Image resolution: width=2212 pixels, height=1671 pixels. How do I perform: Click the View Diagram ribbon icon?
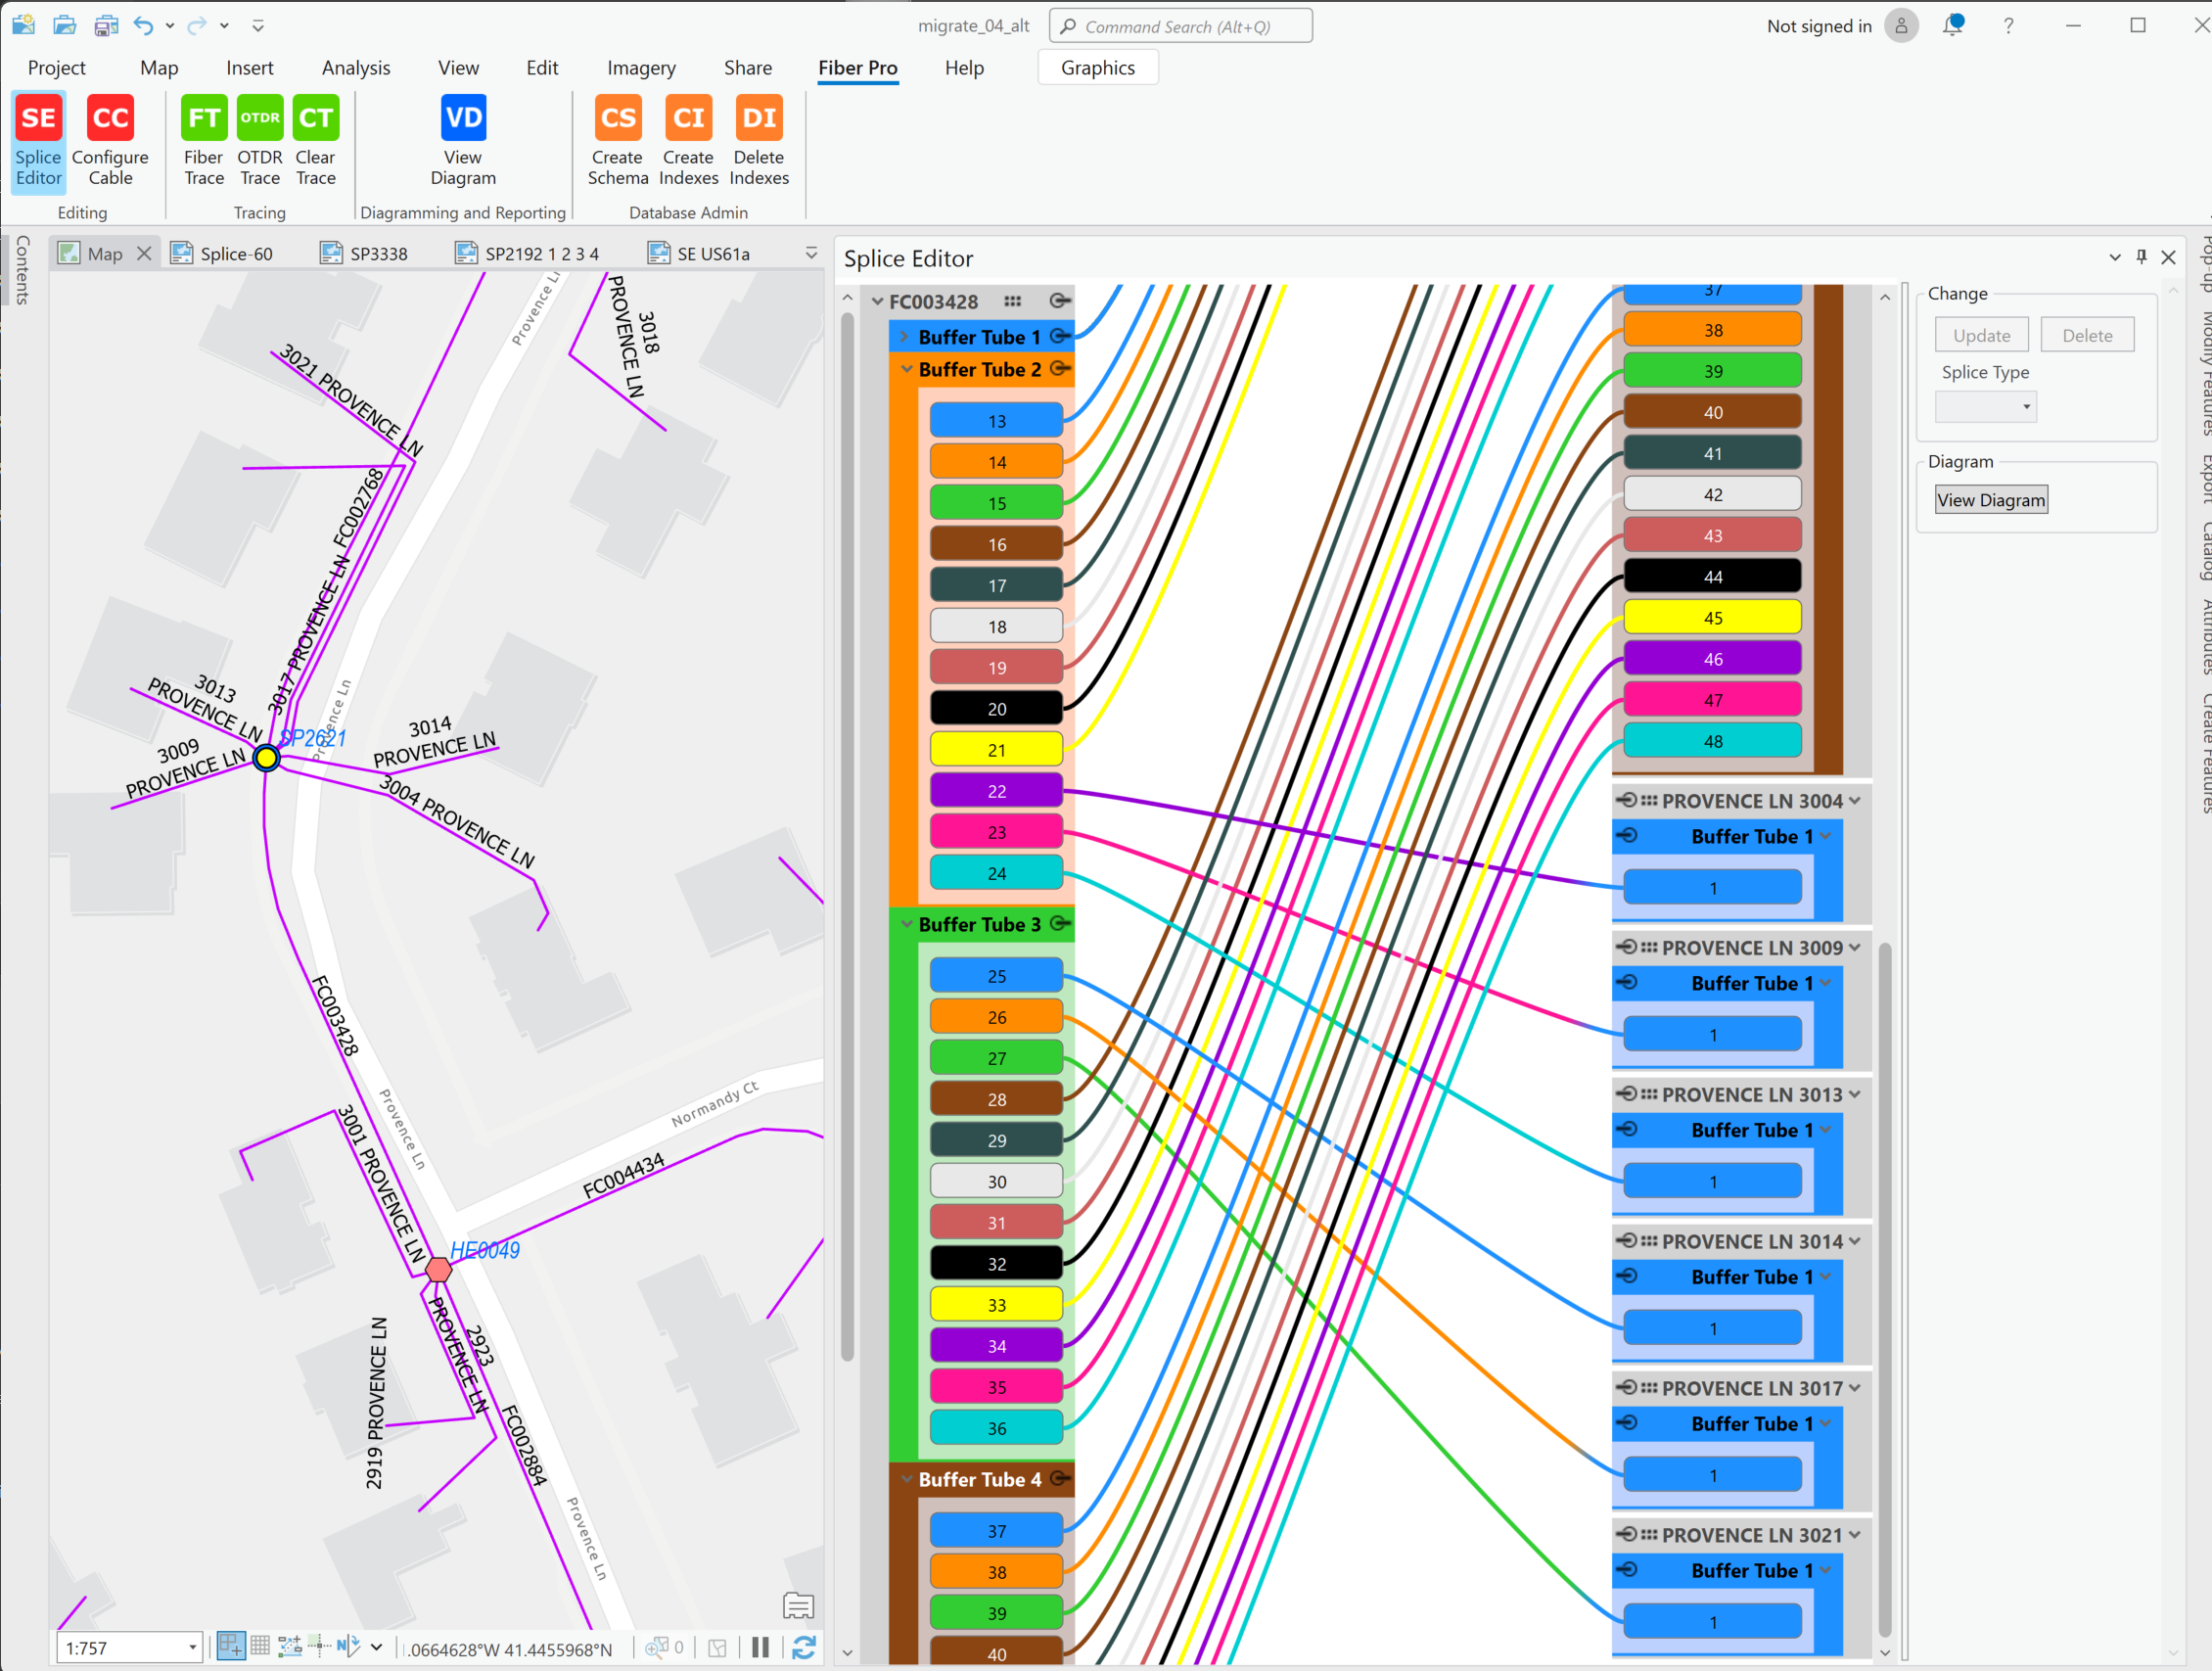(x=463, y=142)
